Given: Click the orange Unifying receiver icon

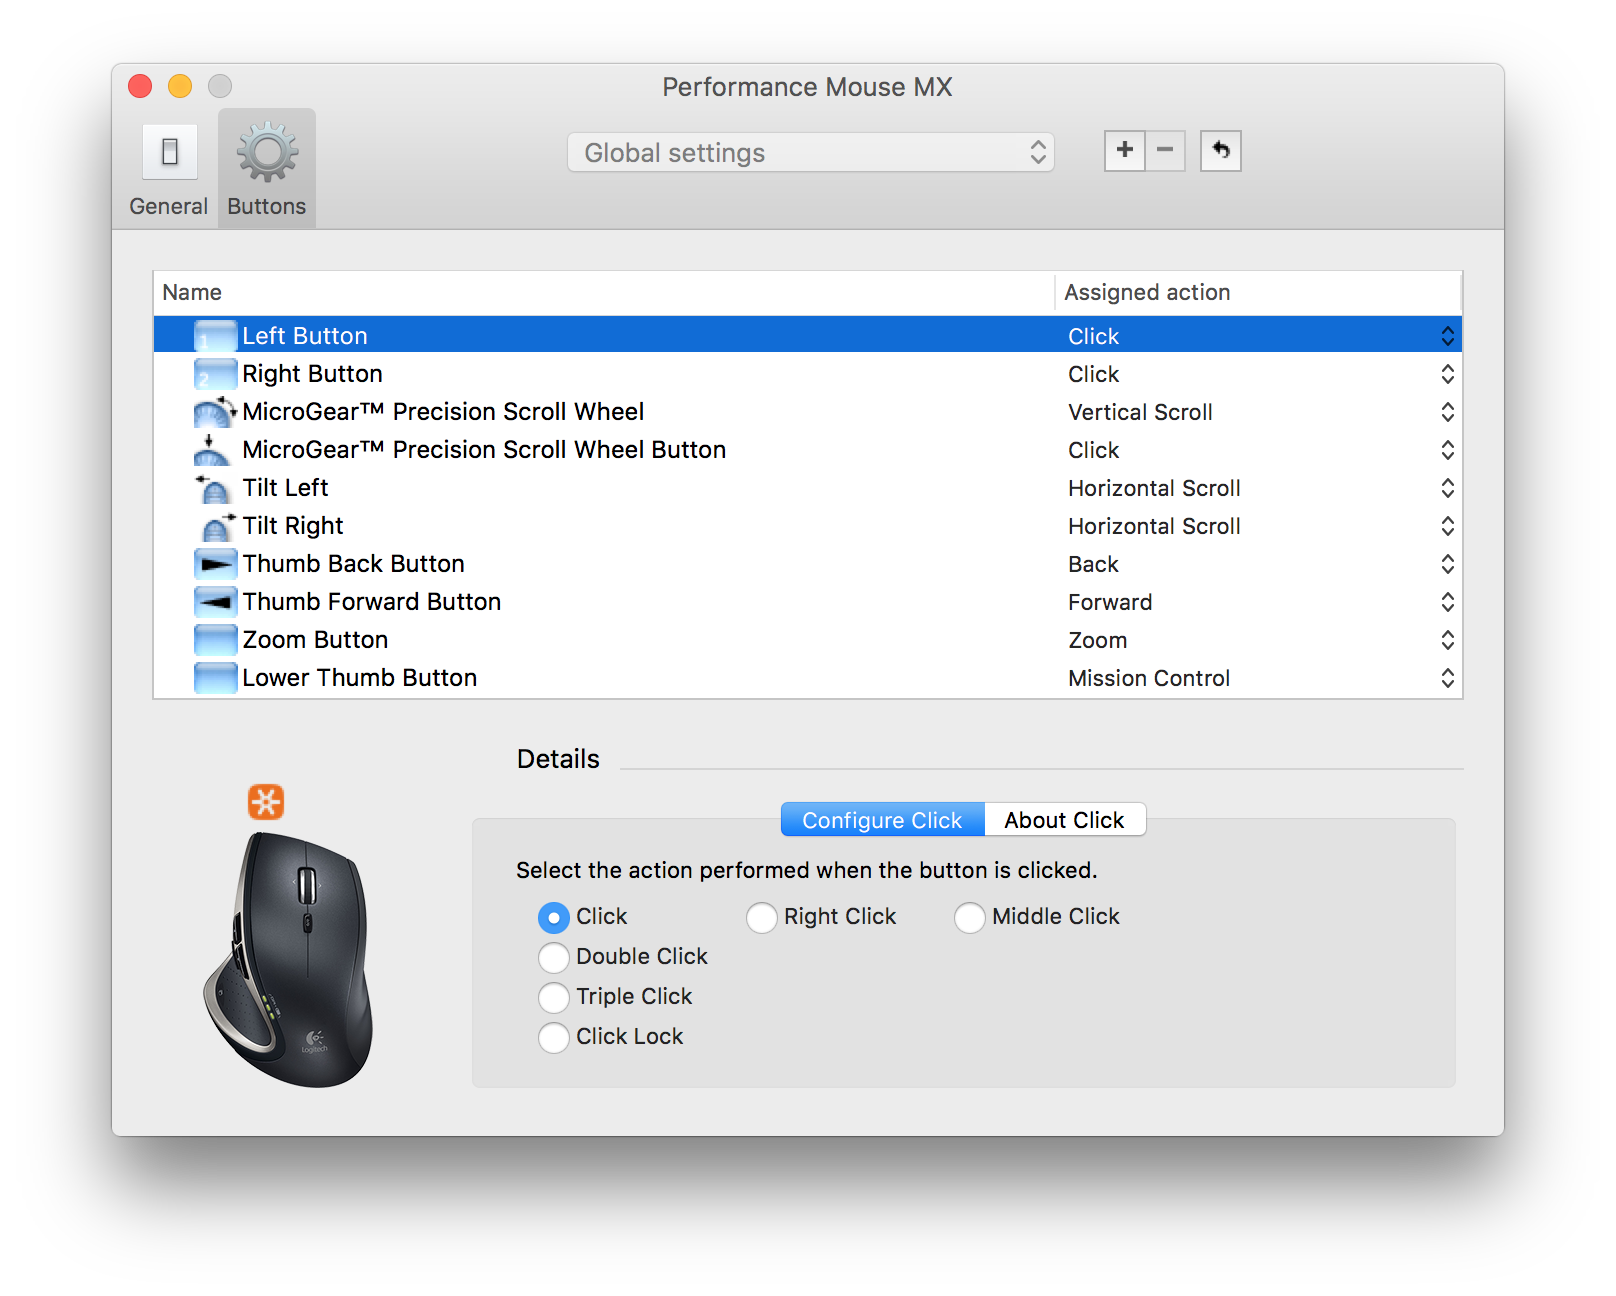Looking at the screenshot, I should pyautogui.click(x=266, y=802).
